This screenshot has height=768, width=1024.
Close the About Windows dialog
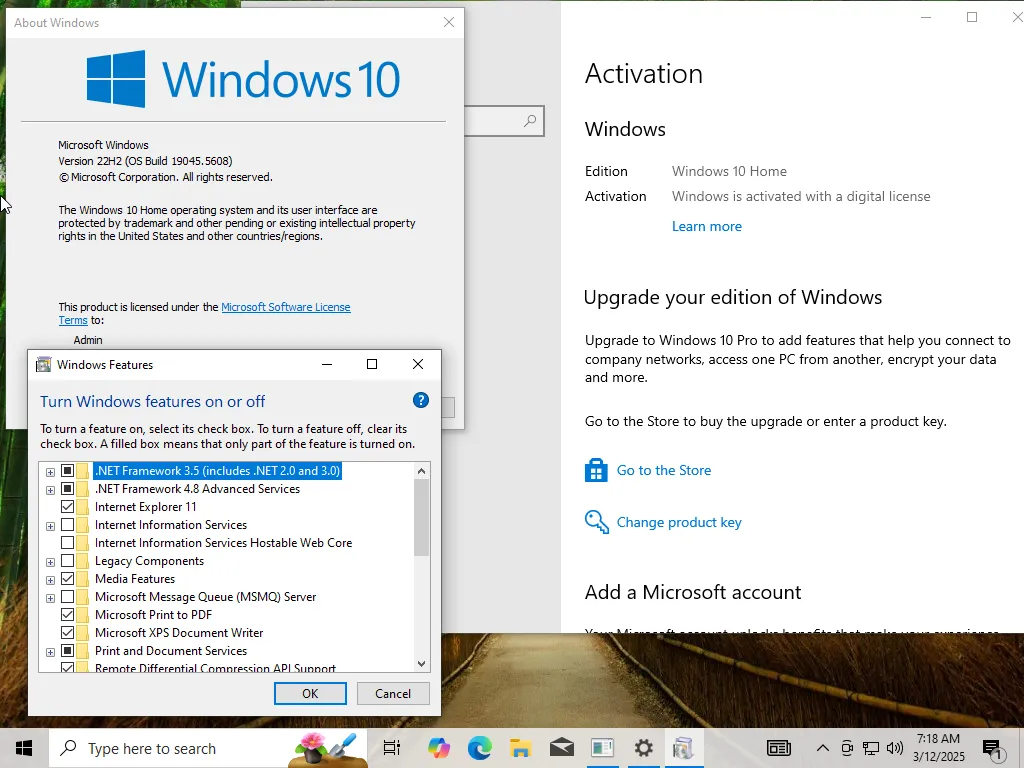point(449,22)
